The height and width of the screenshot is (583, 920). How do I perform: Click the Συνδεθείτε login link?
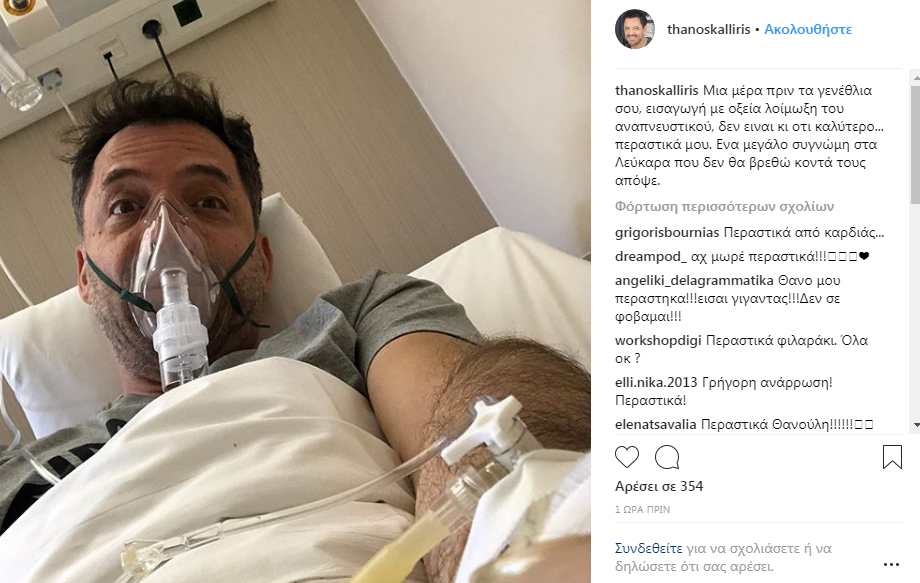[648, 548]
